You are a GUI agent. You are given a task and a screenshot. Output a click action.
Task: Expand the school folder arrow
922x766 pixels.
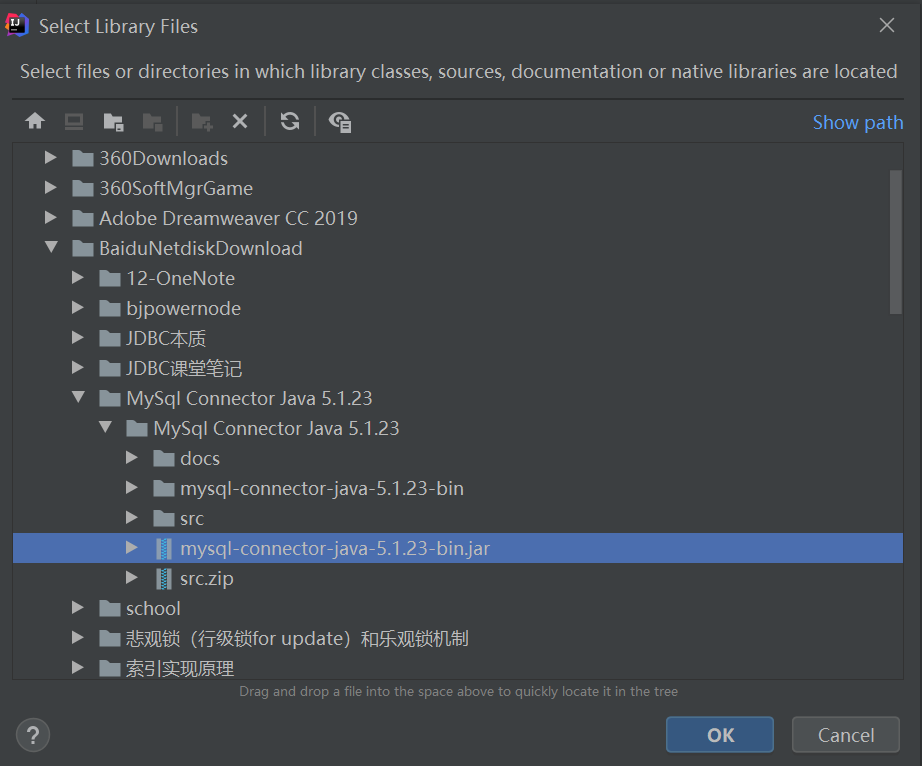(78, 607)
